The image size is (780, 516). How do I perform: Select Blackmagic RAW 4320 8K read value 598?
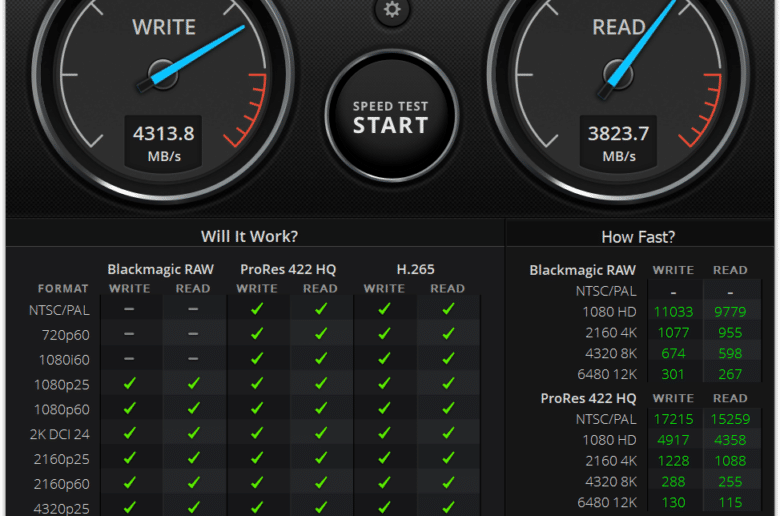[x=730, y=354]
